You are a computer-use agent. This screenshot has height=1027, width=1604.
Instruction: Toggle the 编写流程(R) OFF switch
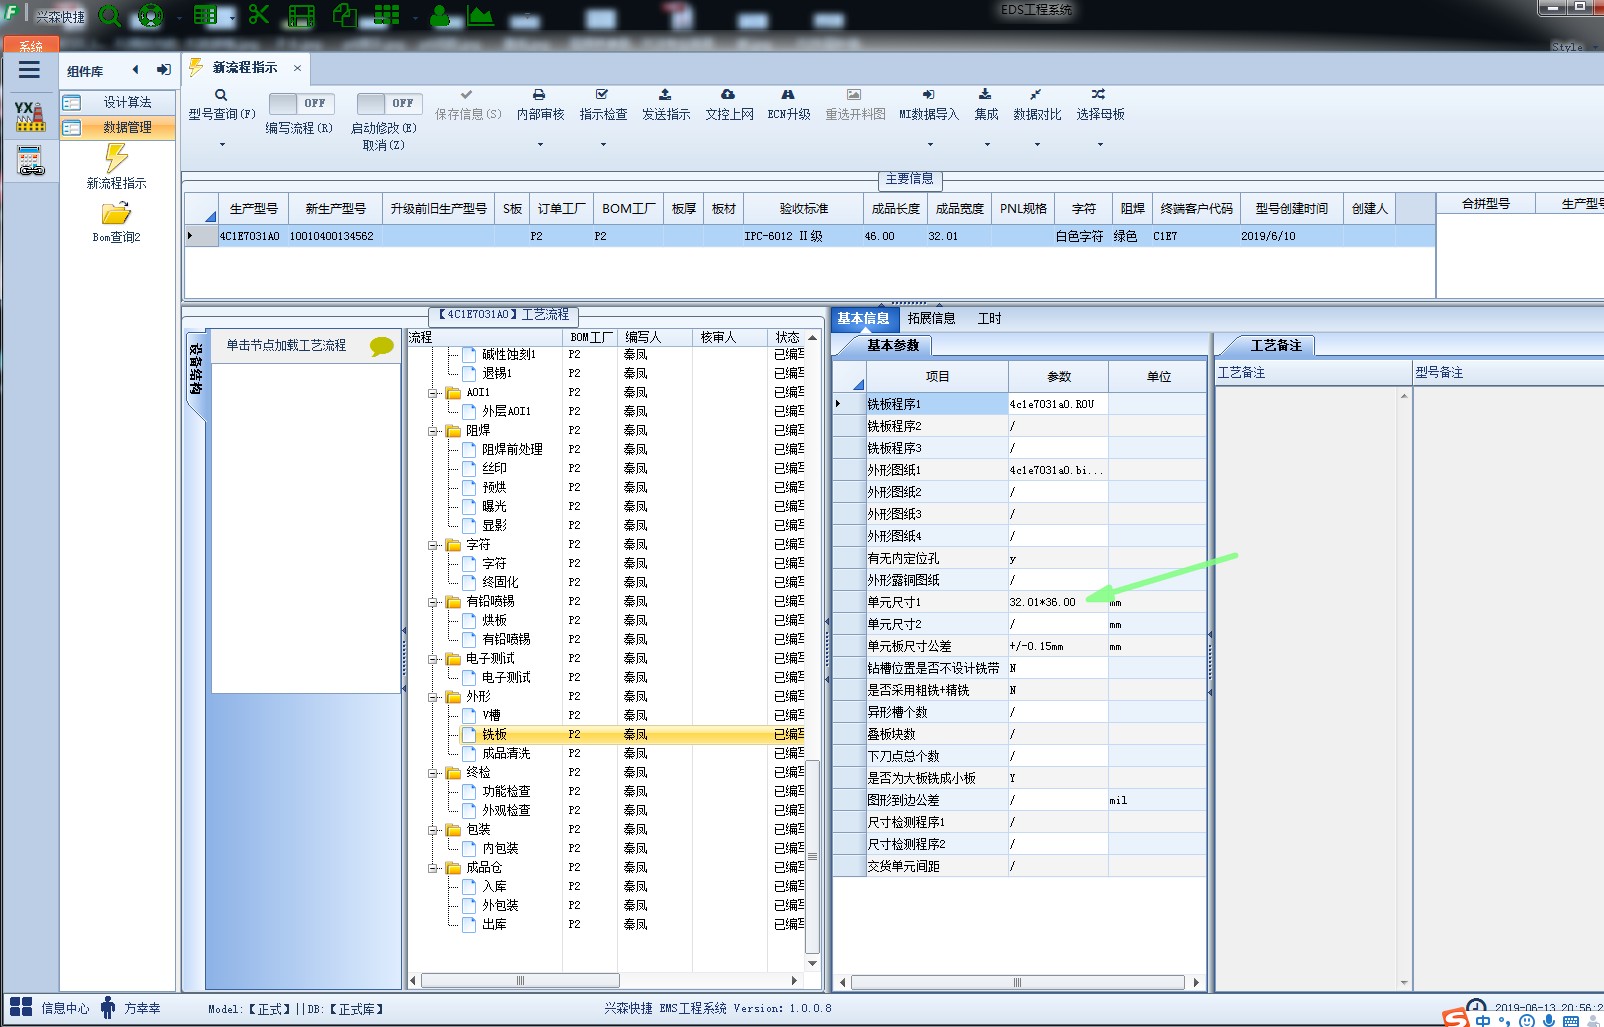point(301,103)
